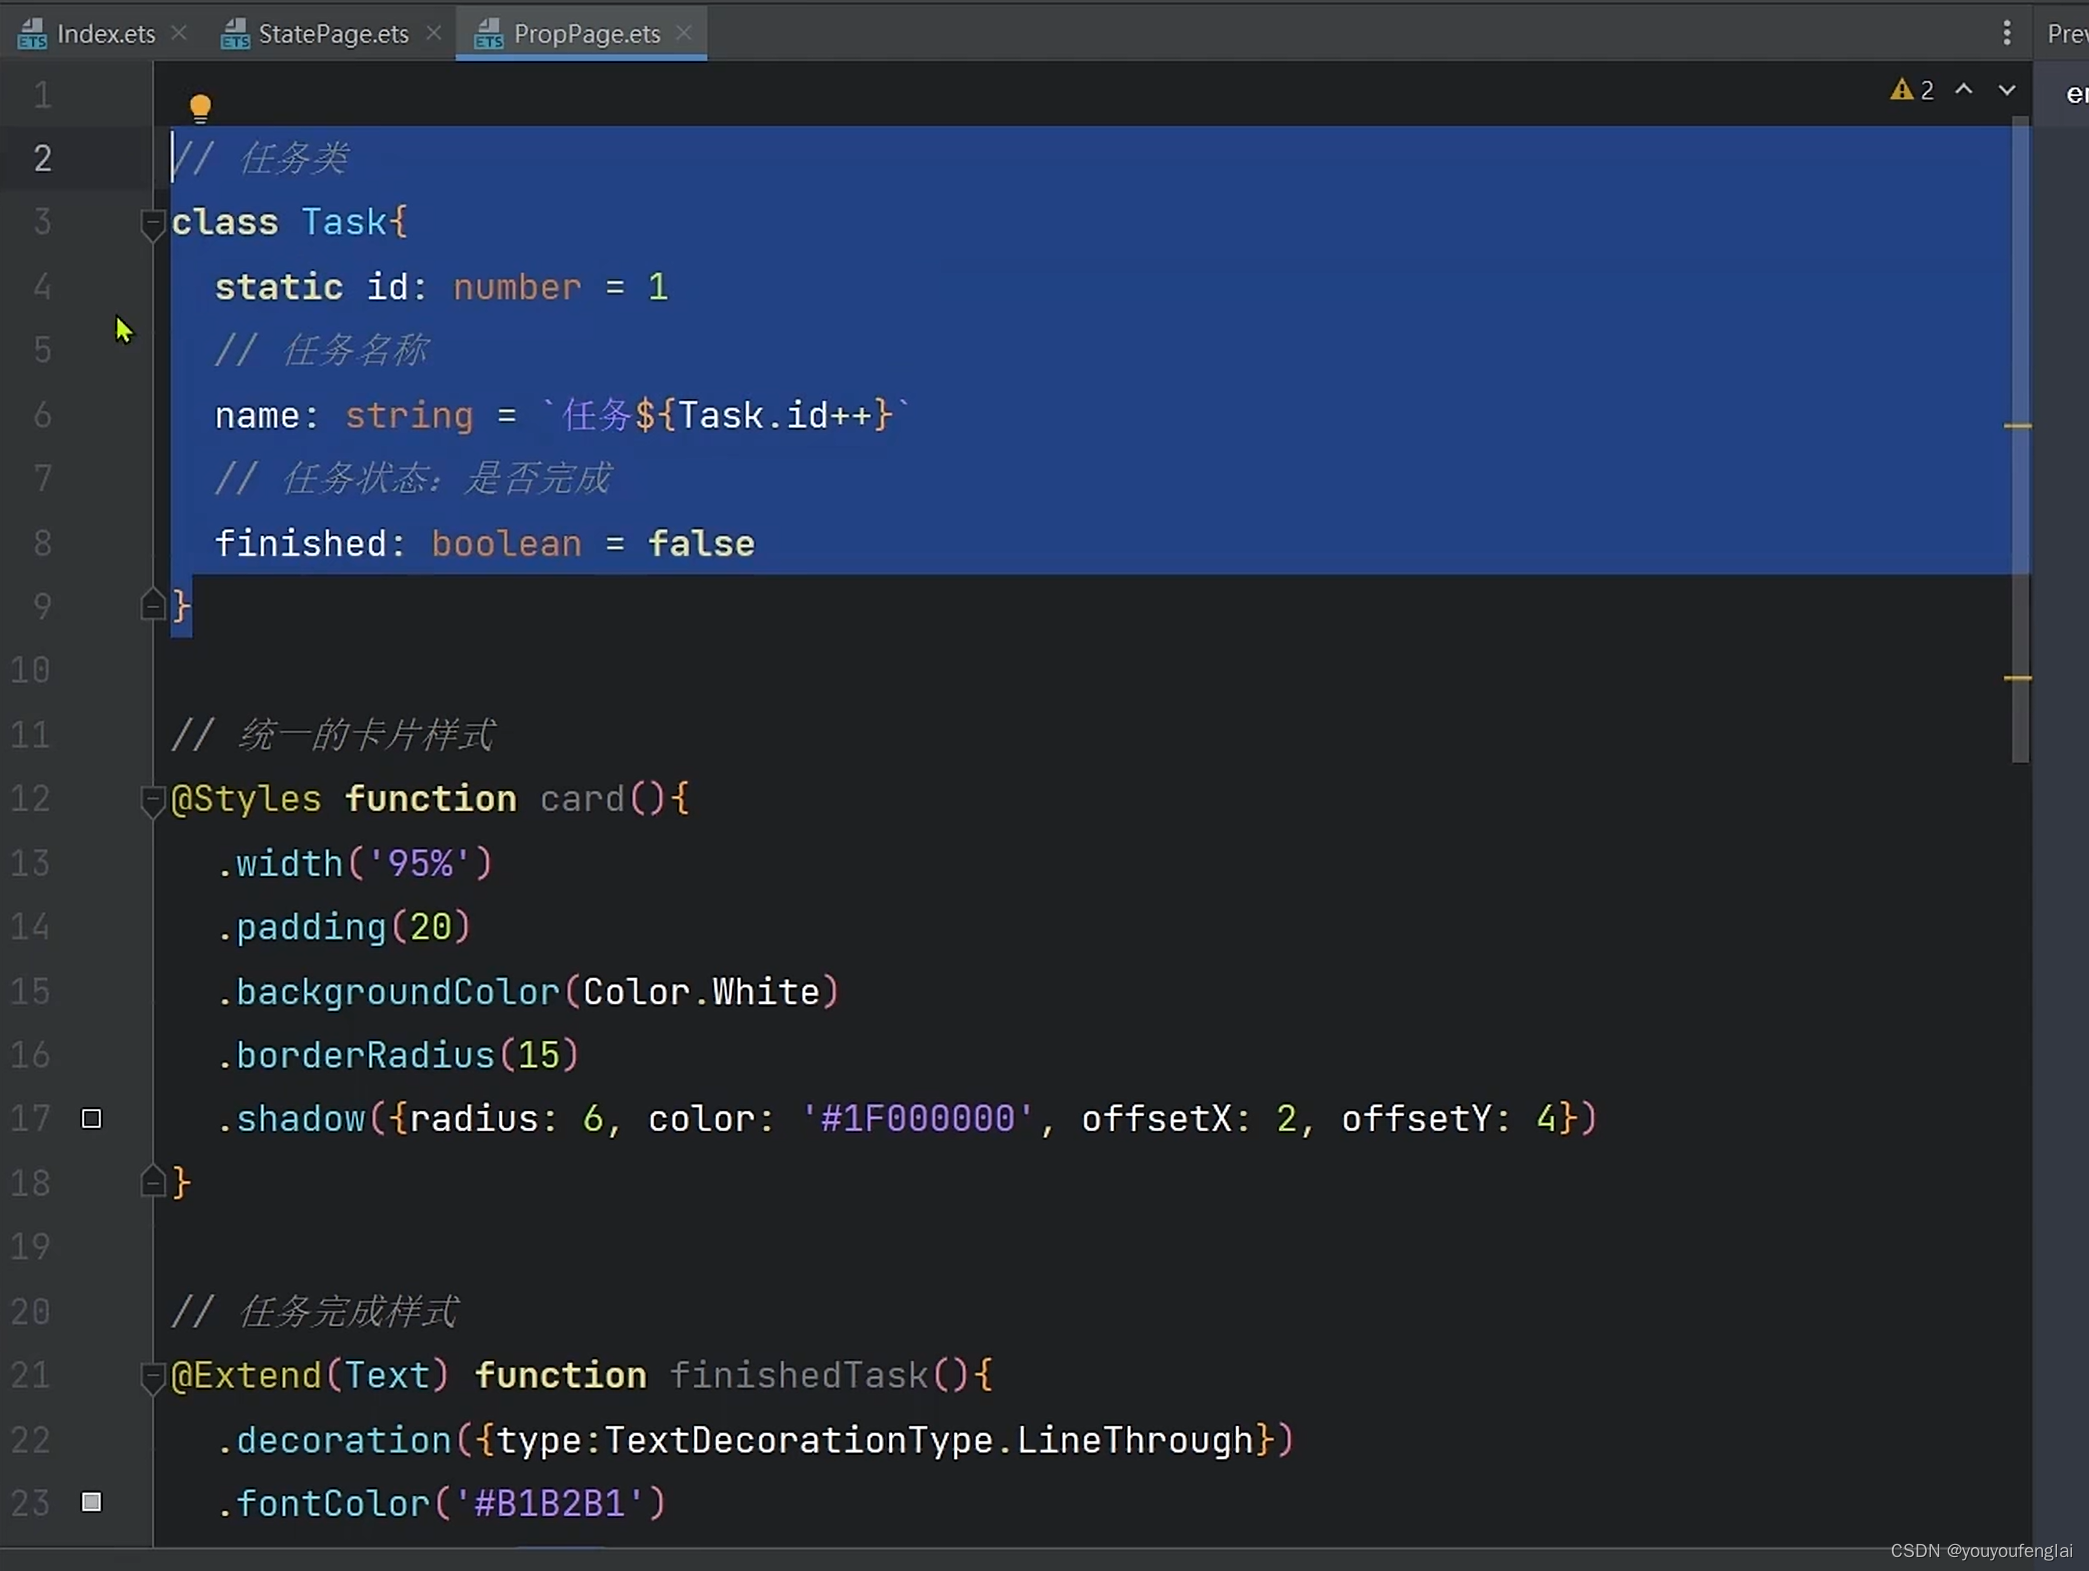Click the 'finished: boolean = false' line
The height and width of the screenshot is (1571, 2089).
click(x=485, y=544)
